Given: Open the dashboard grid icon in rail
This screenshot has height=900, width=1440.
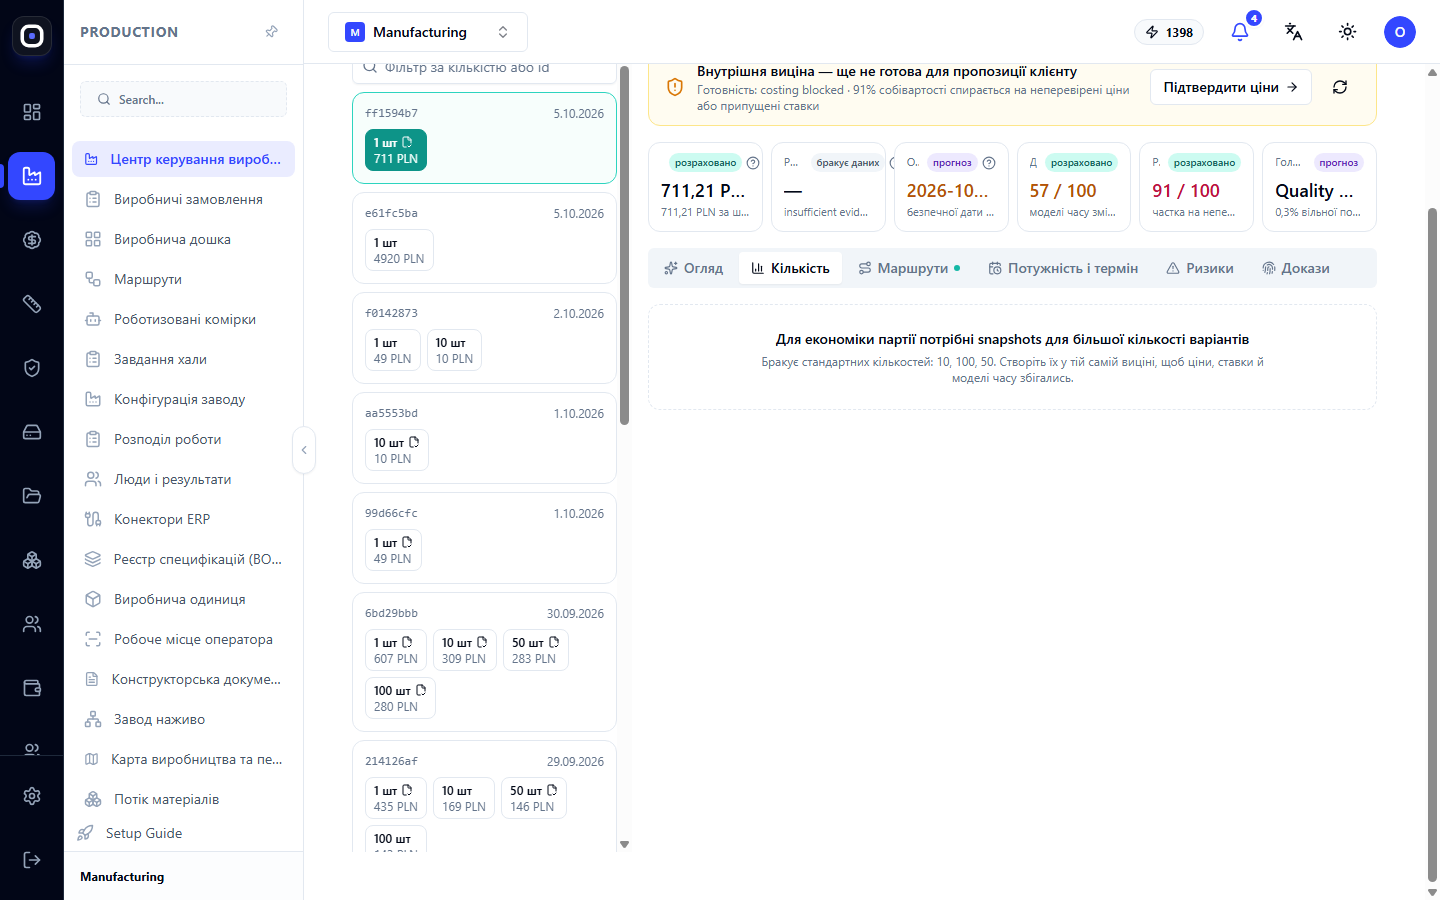Looking at the screenshot, I should click(x=32, y=112).
